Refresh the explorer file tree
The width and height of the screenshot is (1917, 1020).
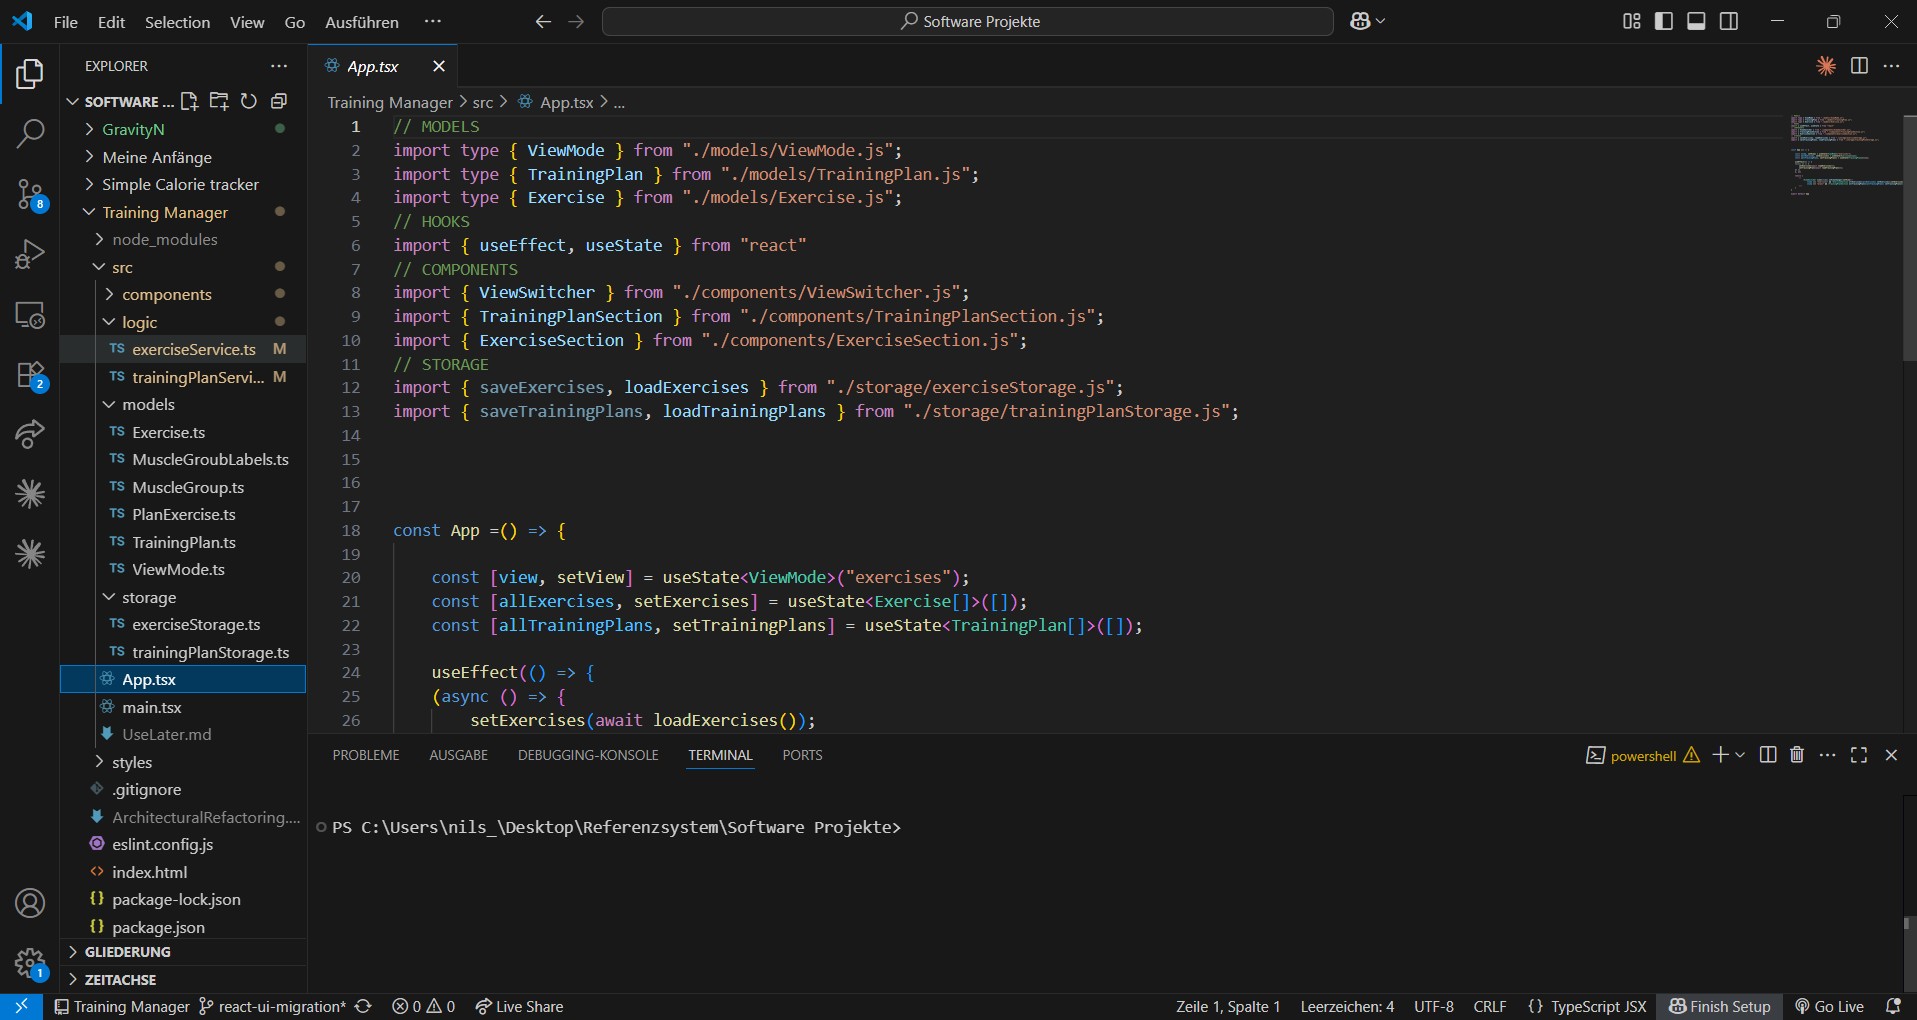(x=249, y=101)
